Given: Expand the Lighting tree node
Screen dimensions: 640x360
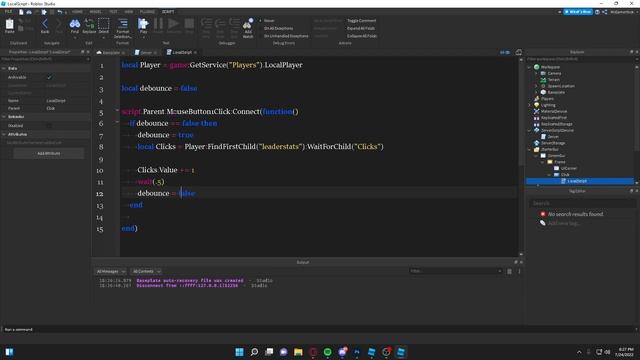Looking at the screenshot, I should (x=529, y=105).
